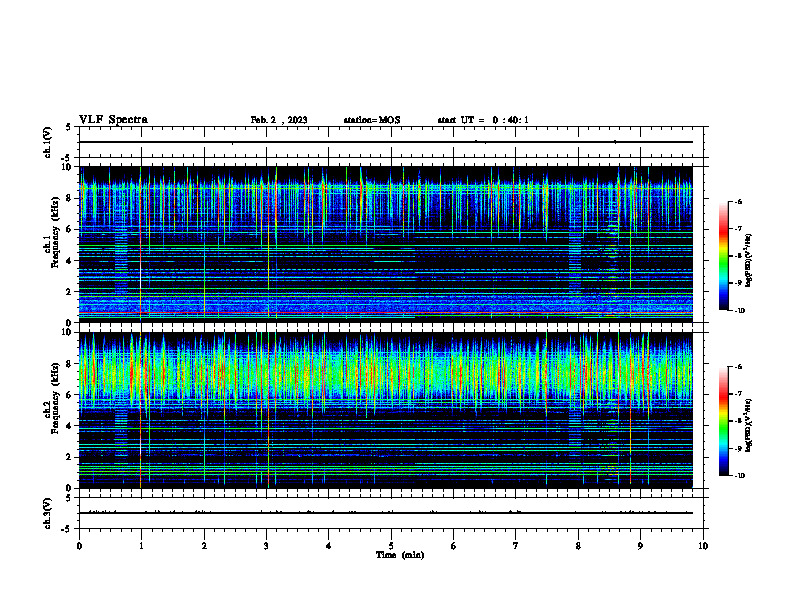The width and height of the screenshot is (792, 612).
Task: Click the ch.2 spectrogram color scale bar
Action: [x=724, y=421]
